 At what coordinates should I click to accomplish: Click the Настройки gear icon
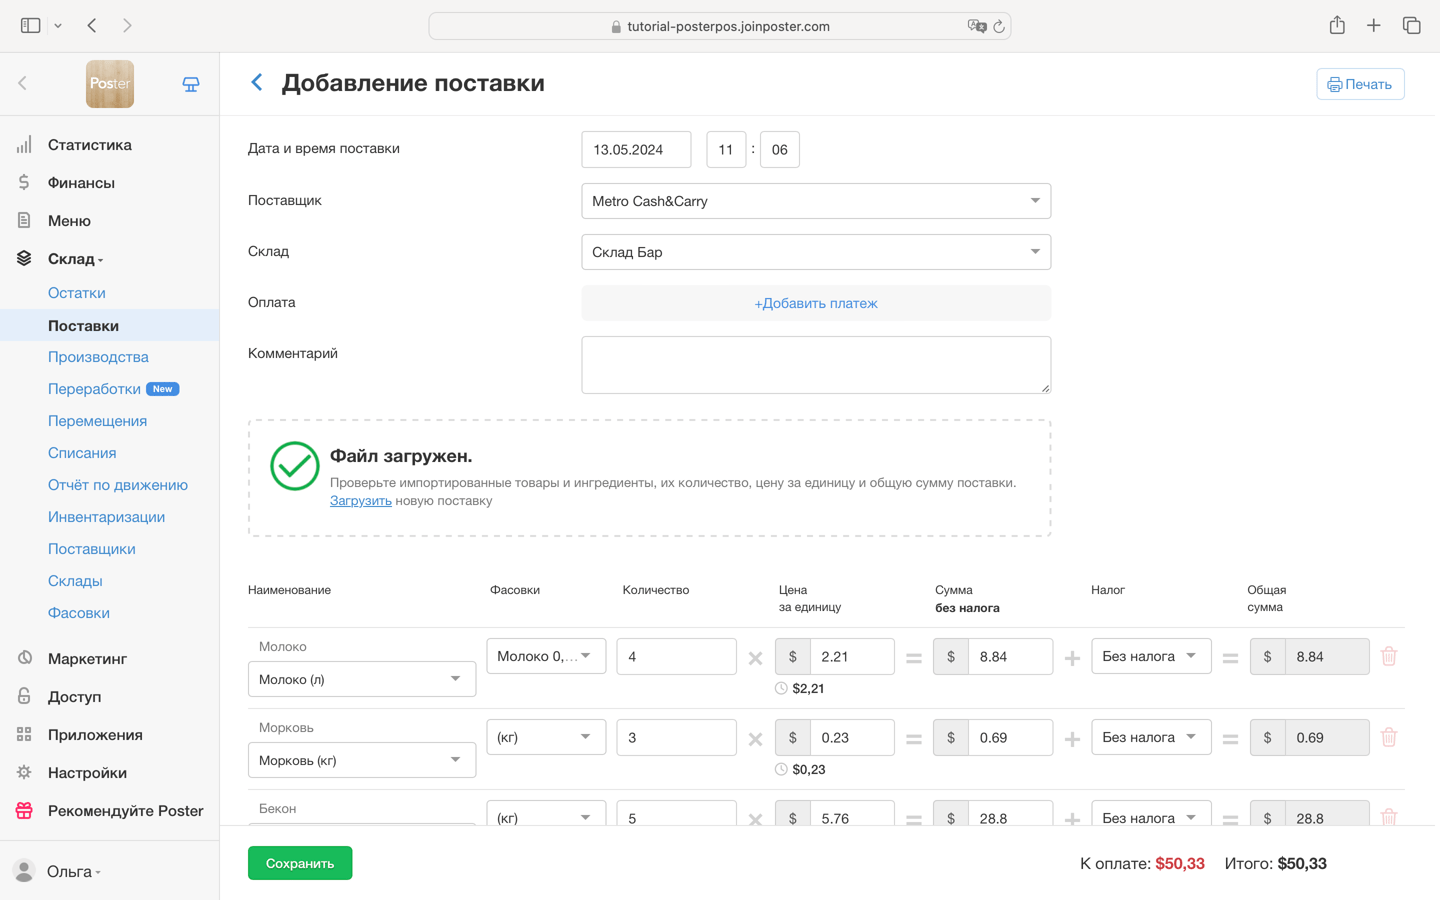coord(24,772)
